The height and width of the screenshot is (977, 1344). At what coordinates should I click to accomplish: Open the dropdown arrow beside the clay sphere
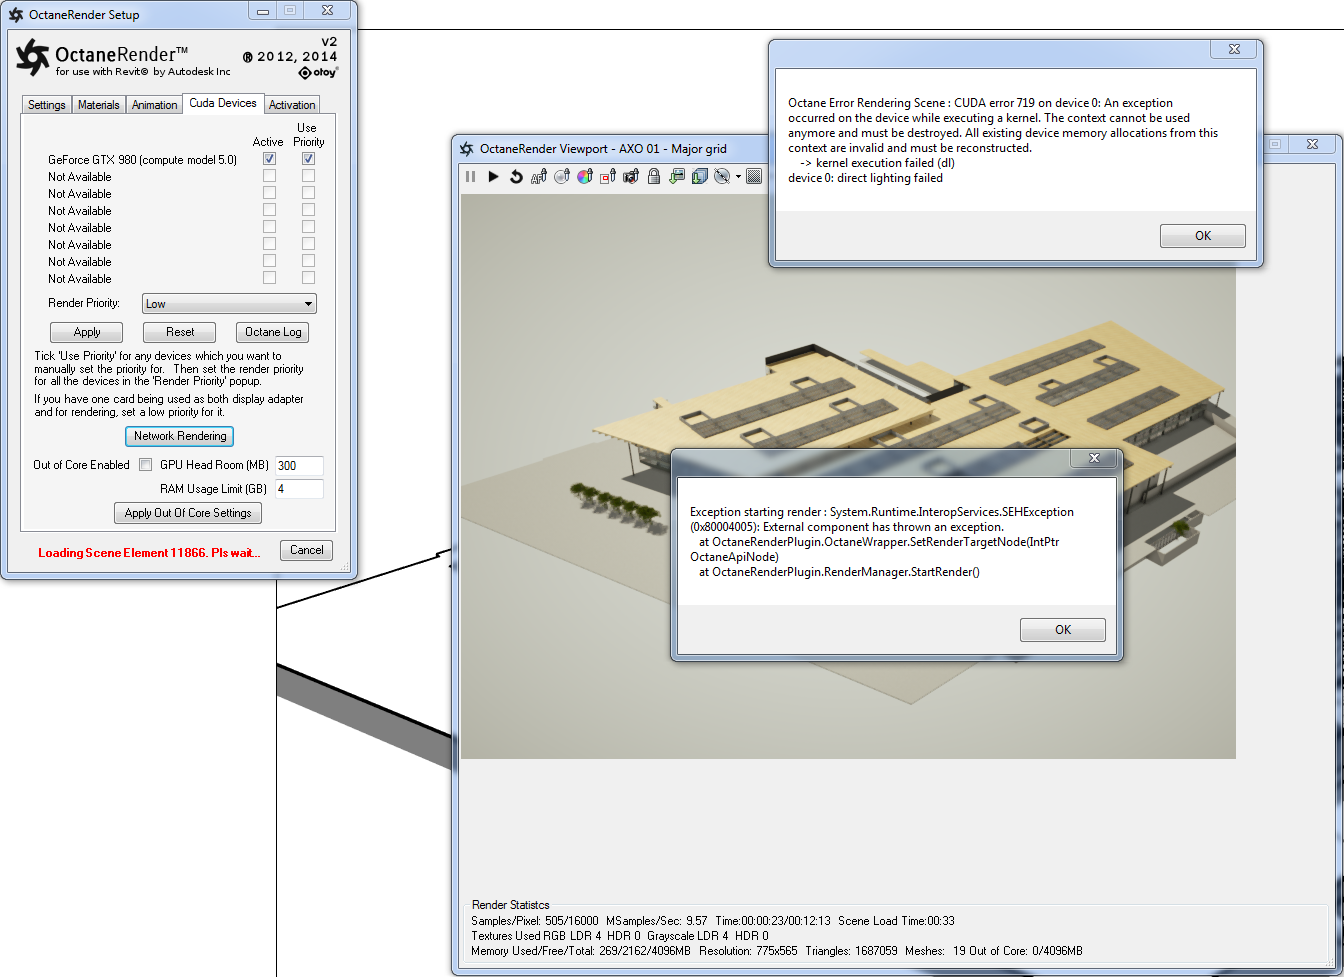(738, 177)
